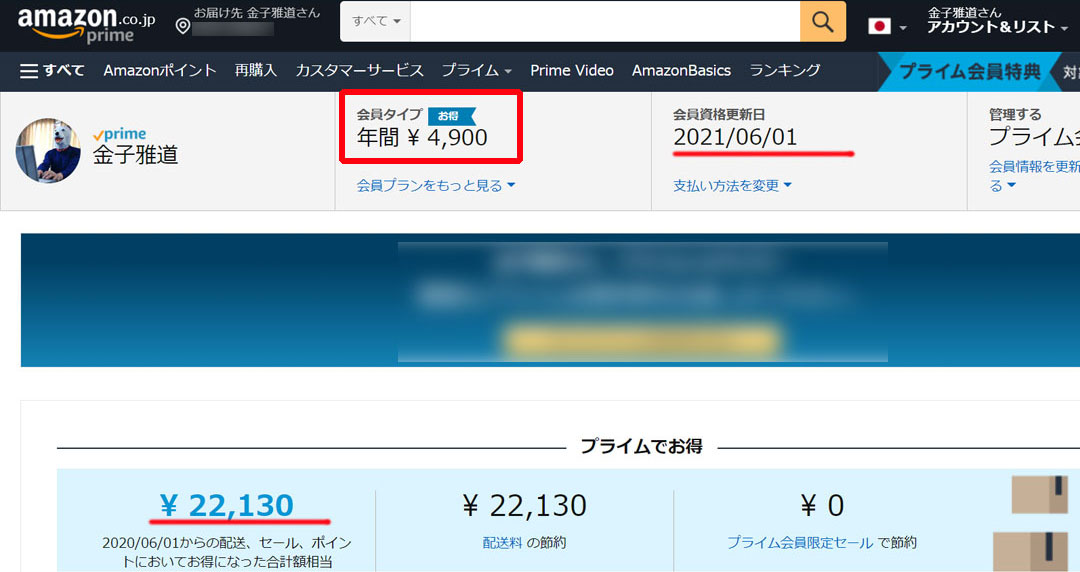The width and height of the screenshot is (1080, 572).
Task: Expand 支払い方法を変更
Action: tap(732, 185)
